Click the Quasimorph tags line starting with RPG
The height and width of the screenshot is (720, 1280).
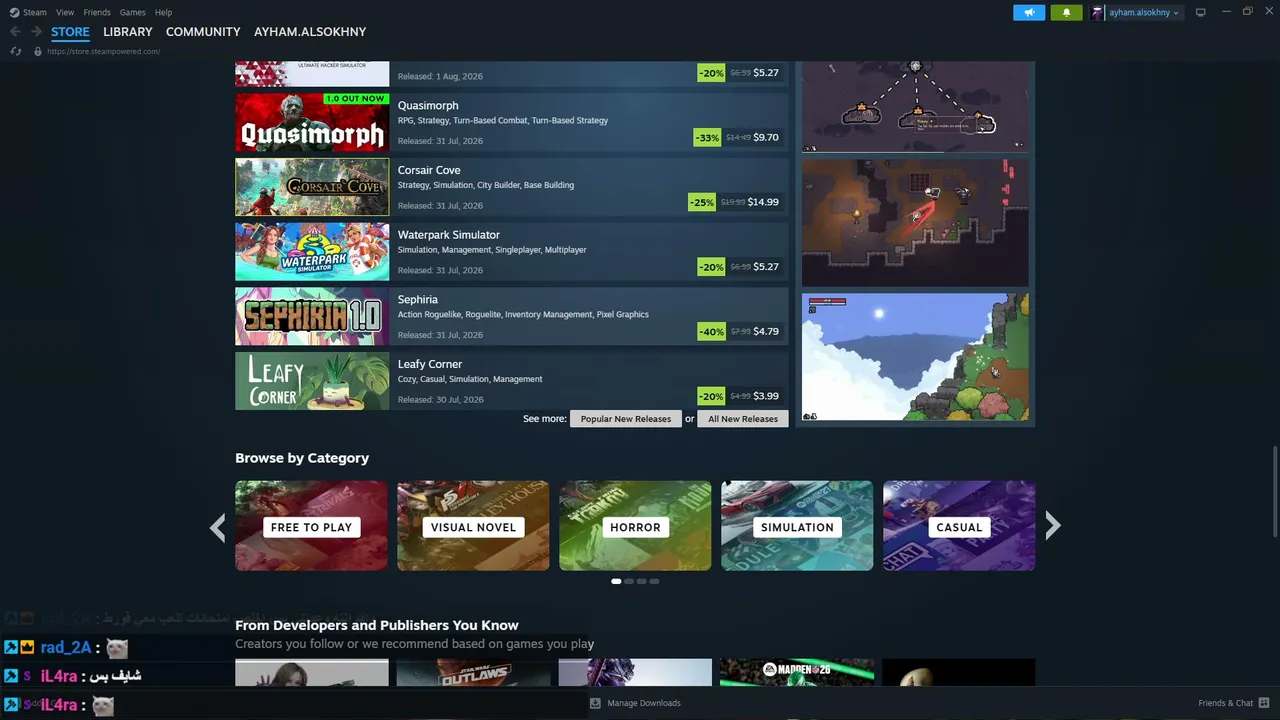point(503,121)
